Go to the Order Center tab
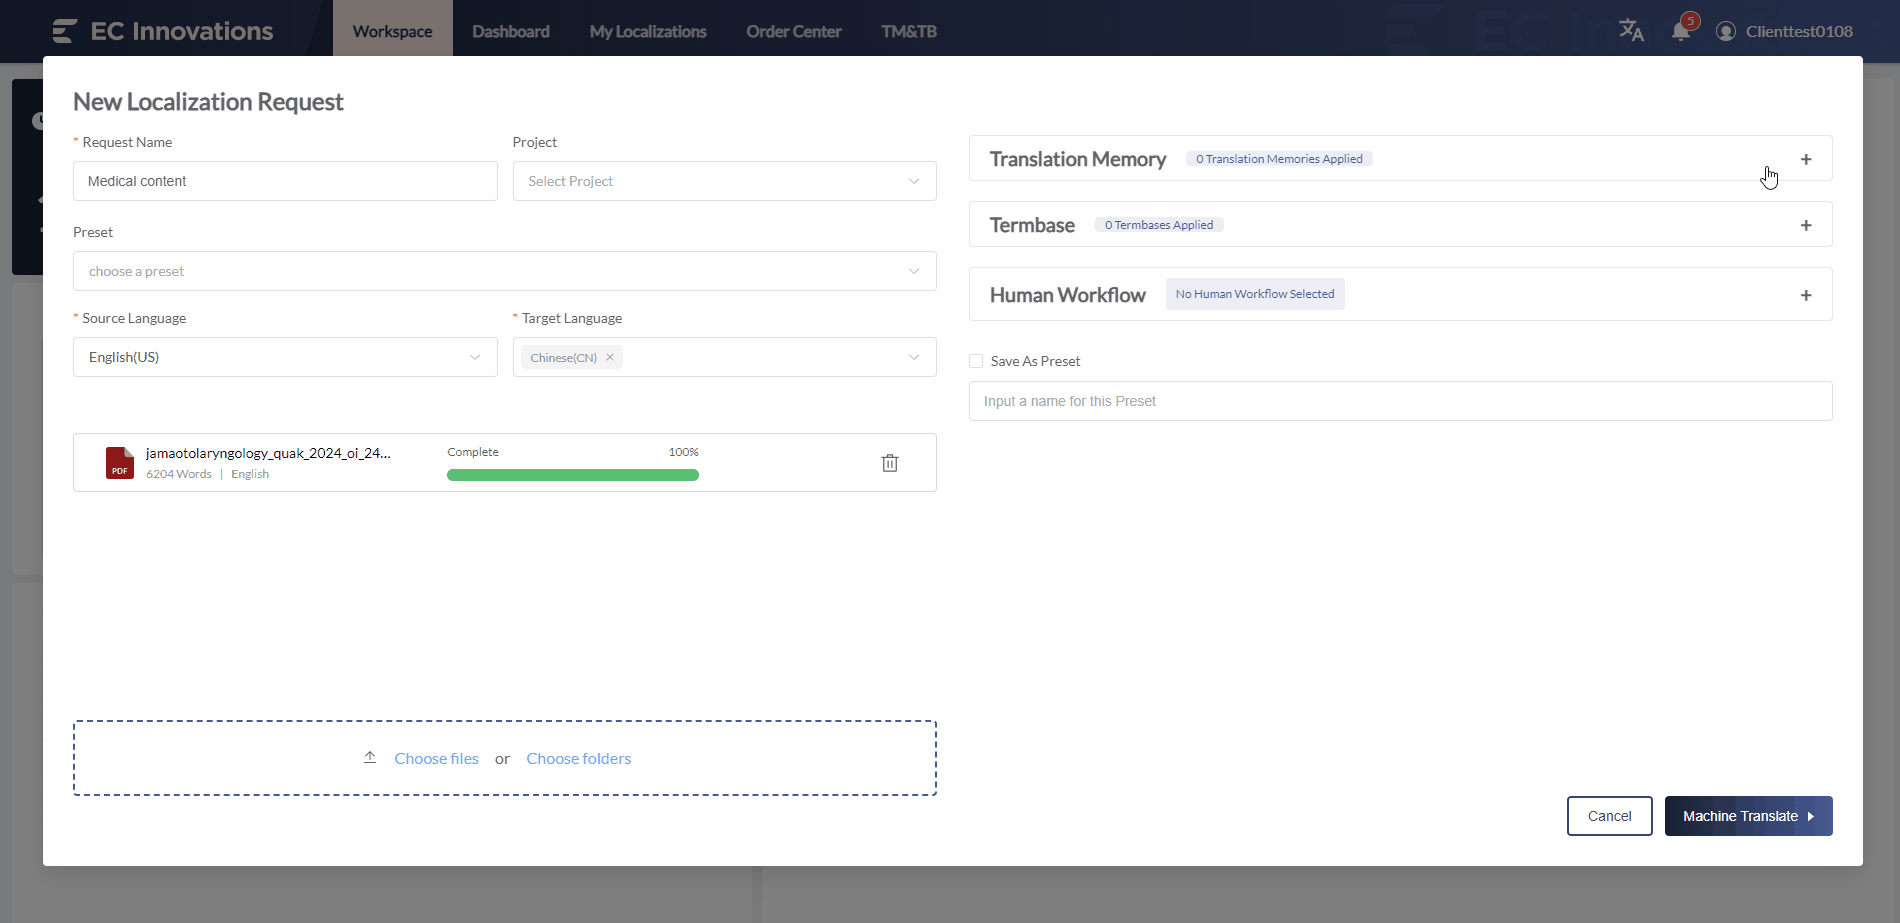This screenshot has height=923, width=1900. 793,31
